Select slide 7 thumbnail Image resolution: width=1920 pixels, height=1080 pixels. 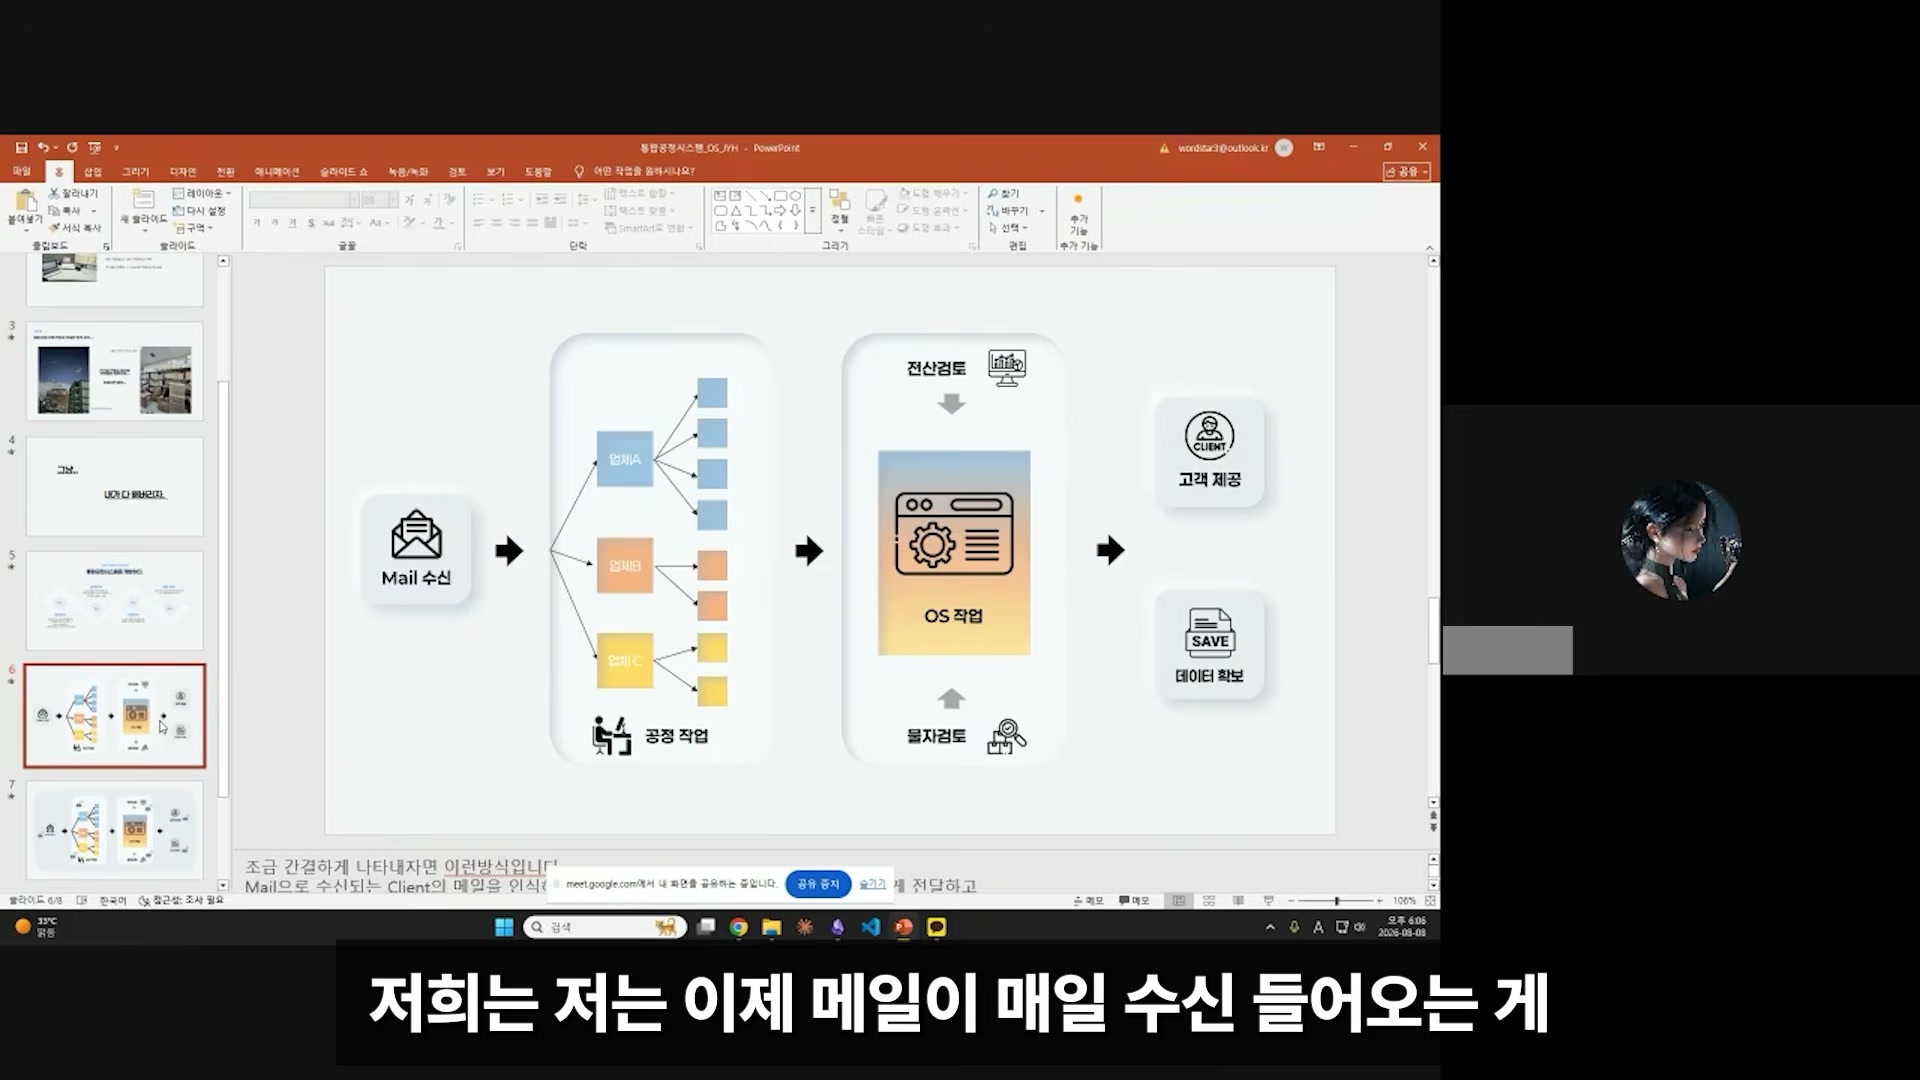(x=114, y=830)
